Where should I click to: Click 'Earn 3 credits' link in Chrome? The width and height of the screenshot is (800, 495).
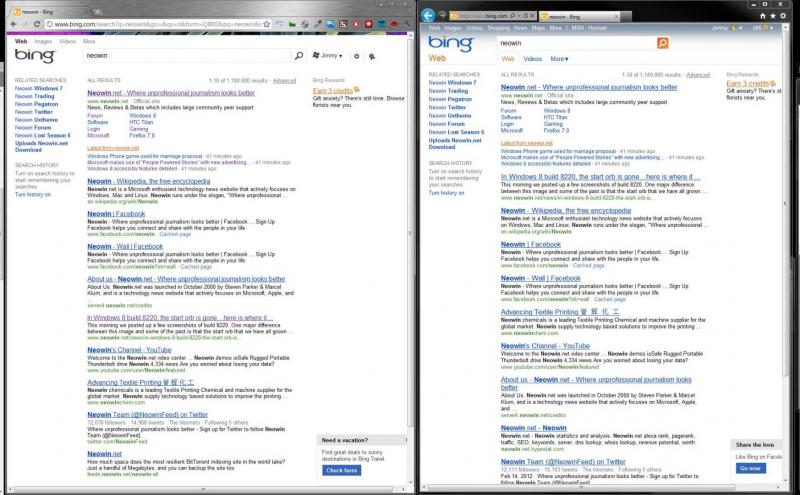[333, 90]
